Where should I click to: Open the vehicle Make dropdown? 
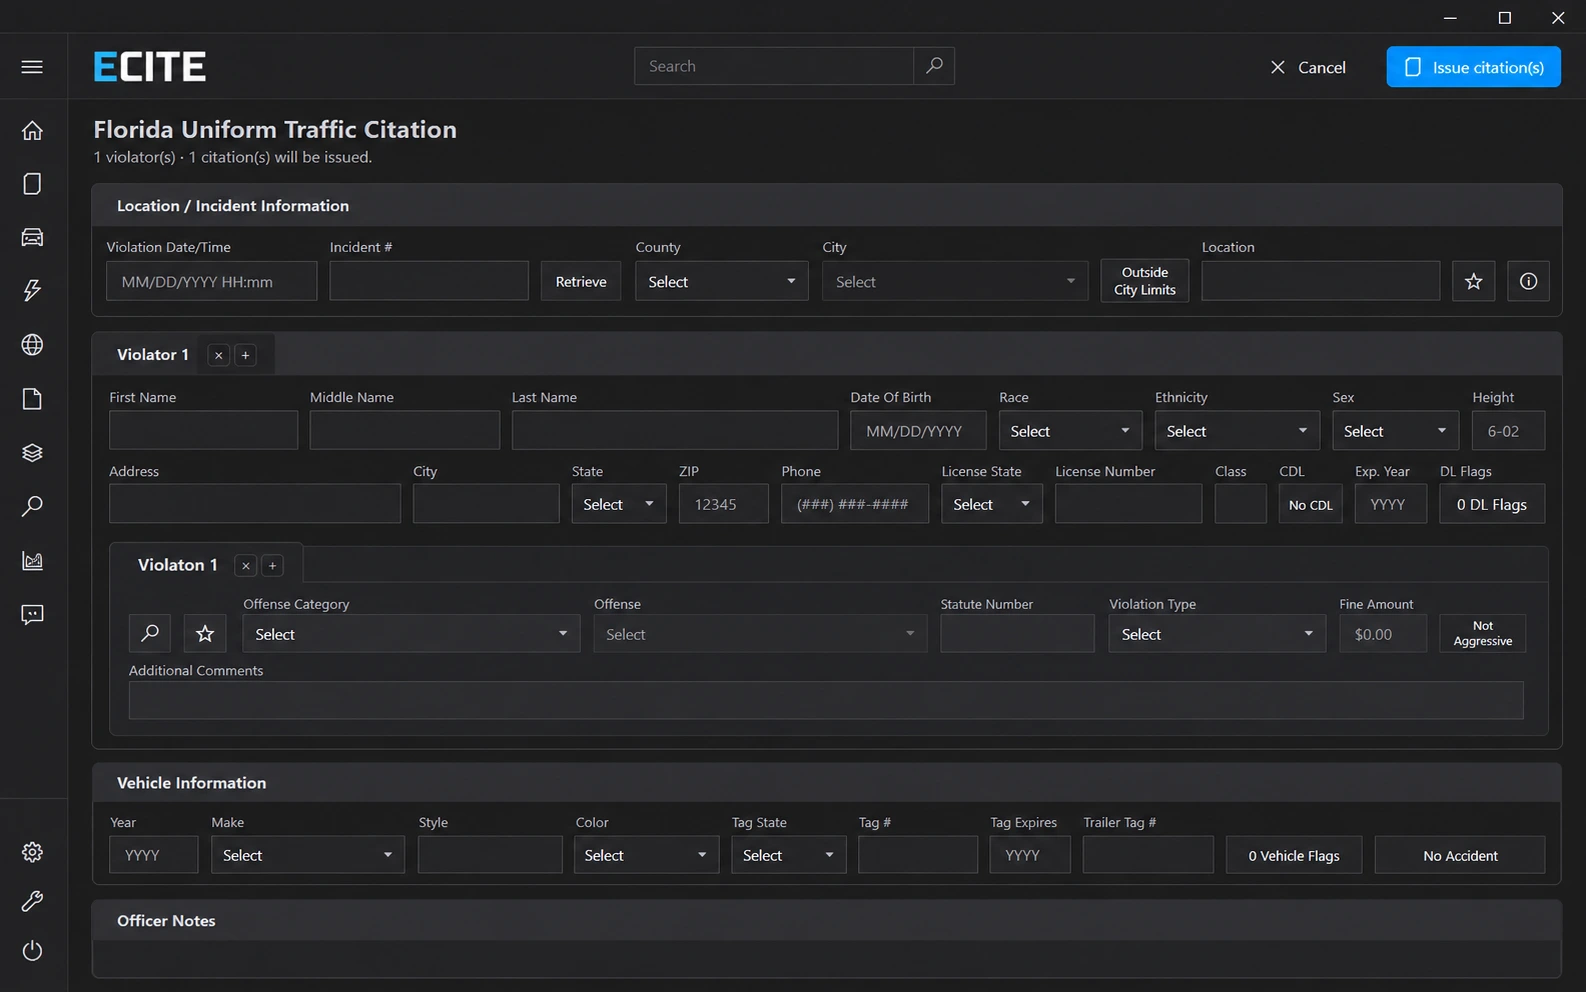308,856
